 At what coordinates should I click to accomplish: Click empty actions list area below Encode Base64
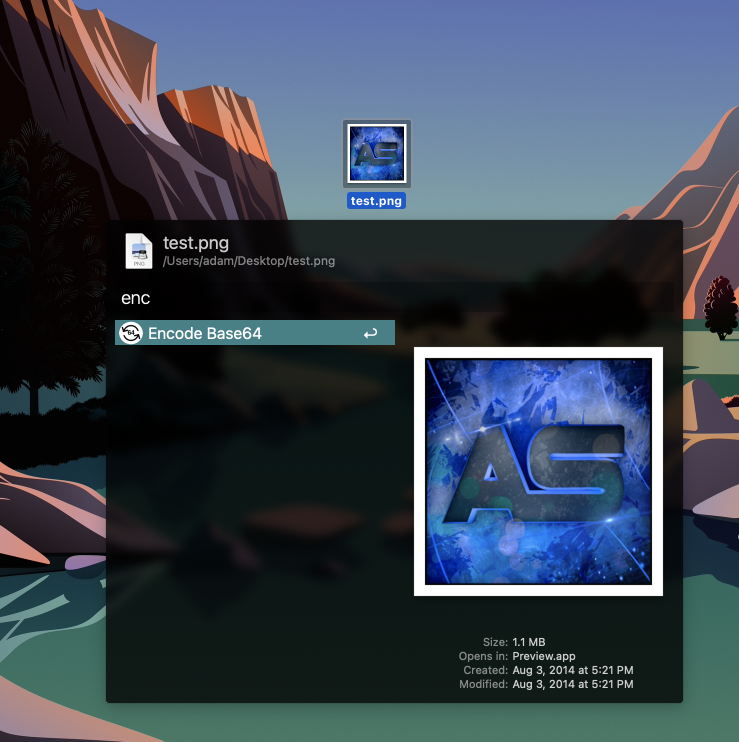pos(255,500)
